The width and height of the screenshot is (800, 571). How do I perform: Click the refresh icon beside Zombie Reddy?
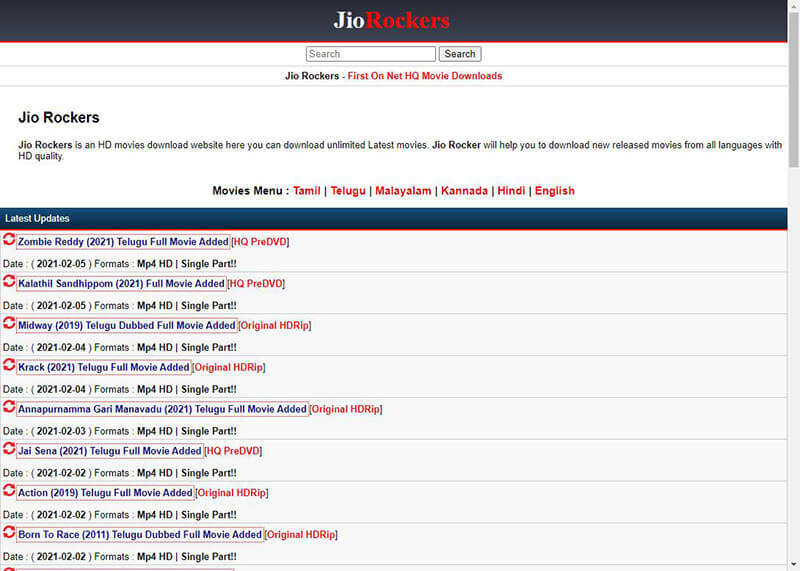(9, 239)
